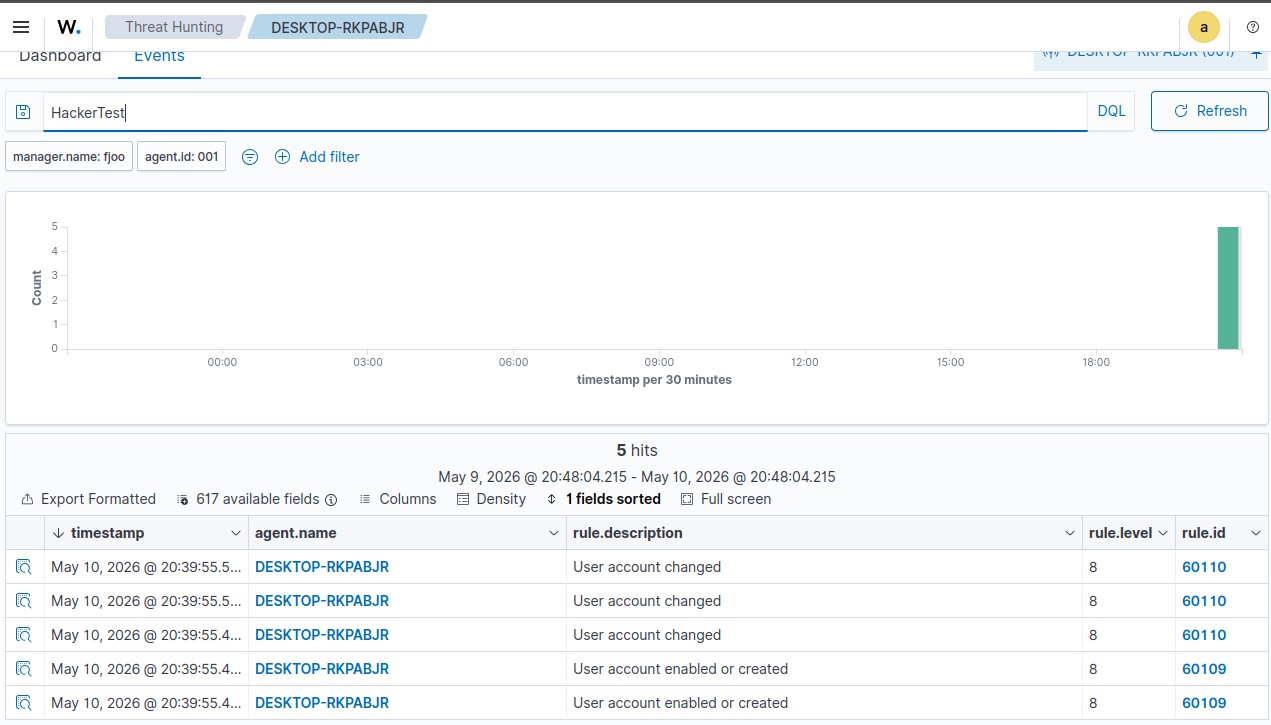Open rule 60109 link in last row
The height and width of the screenshot is (725, 1271).
(x=1204, y=703)
